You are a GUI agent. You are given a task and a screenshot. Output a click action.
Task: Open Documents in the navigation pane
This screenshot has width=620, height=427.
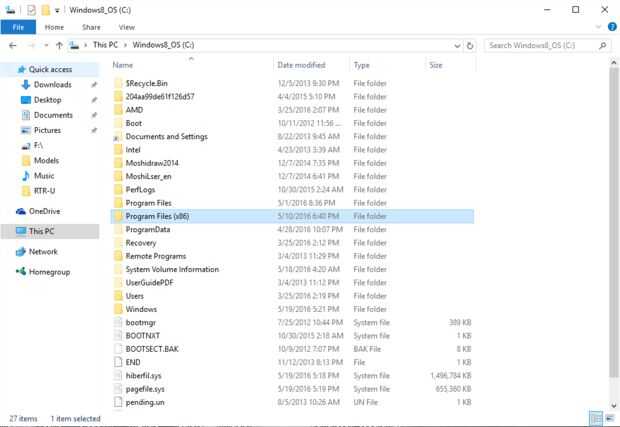pyautogui.click(x=53, y=115)
